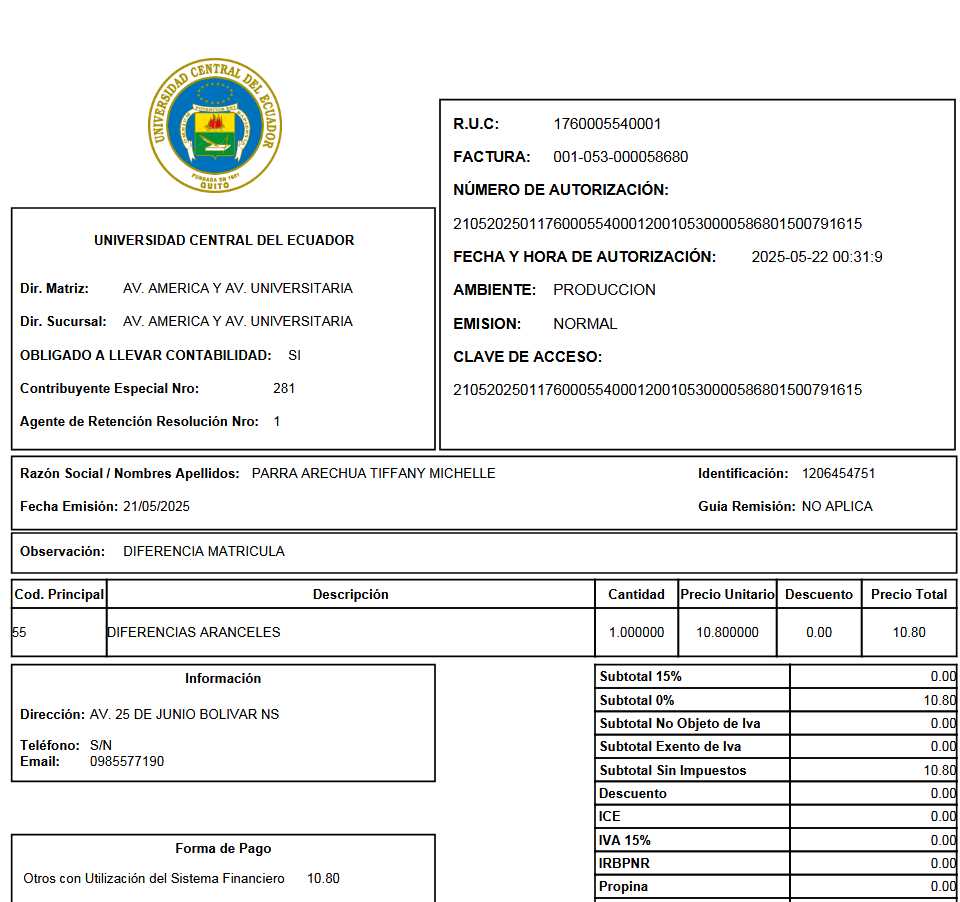Viewport: 960px width, 902px height.
Task: Select the Subtotal Sin Impuestos amount 10.80
Action: point(940,770)
